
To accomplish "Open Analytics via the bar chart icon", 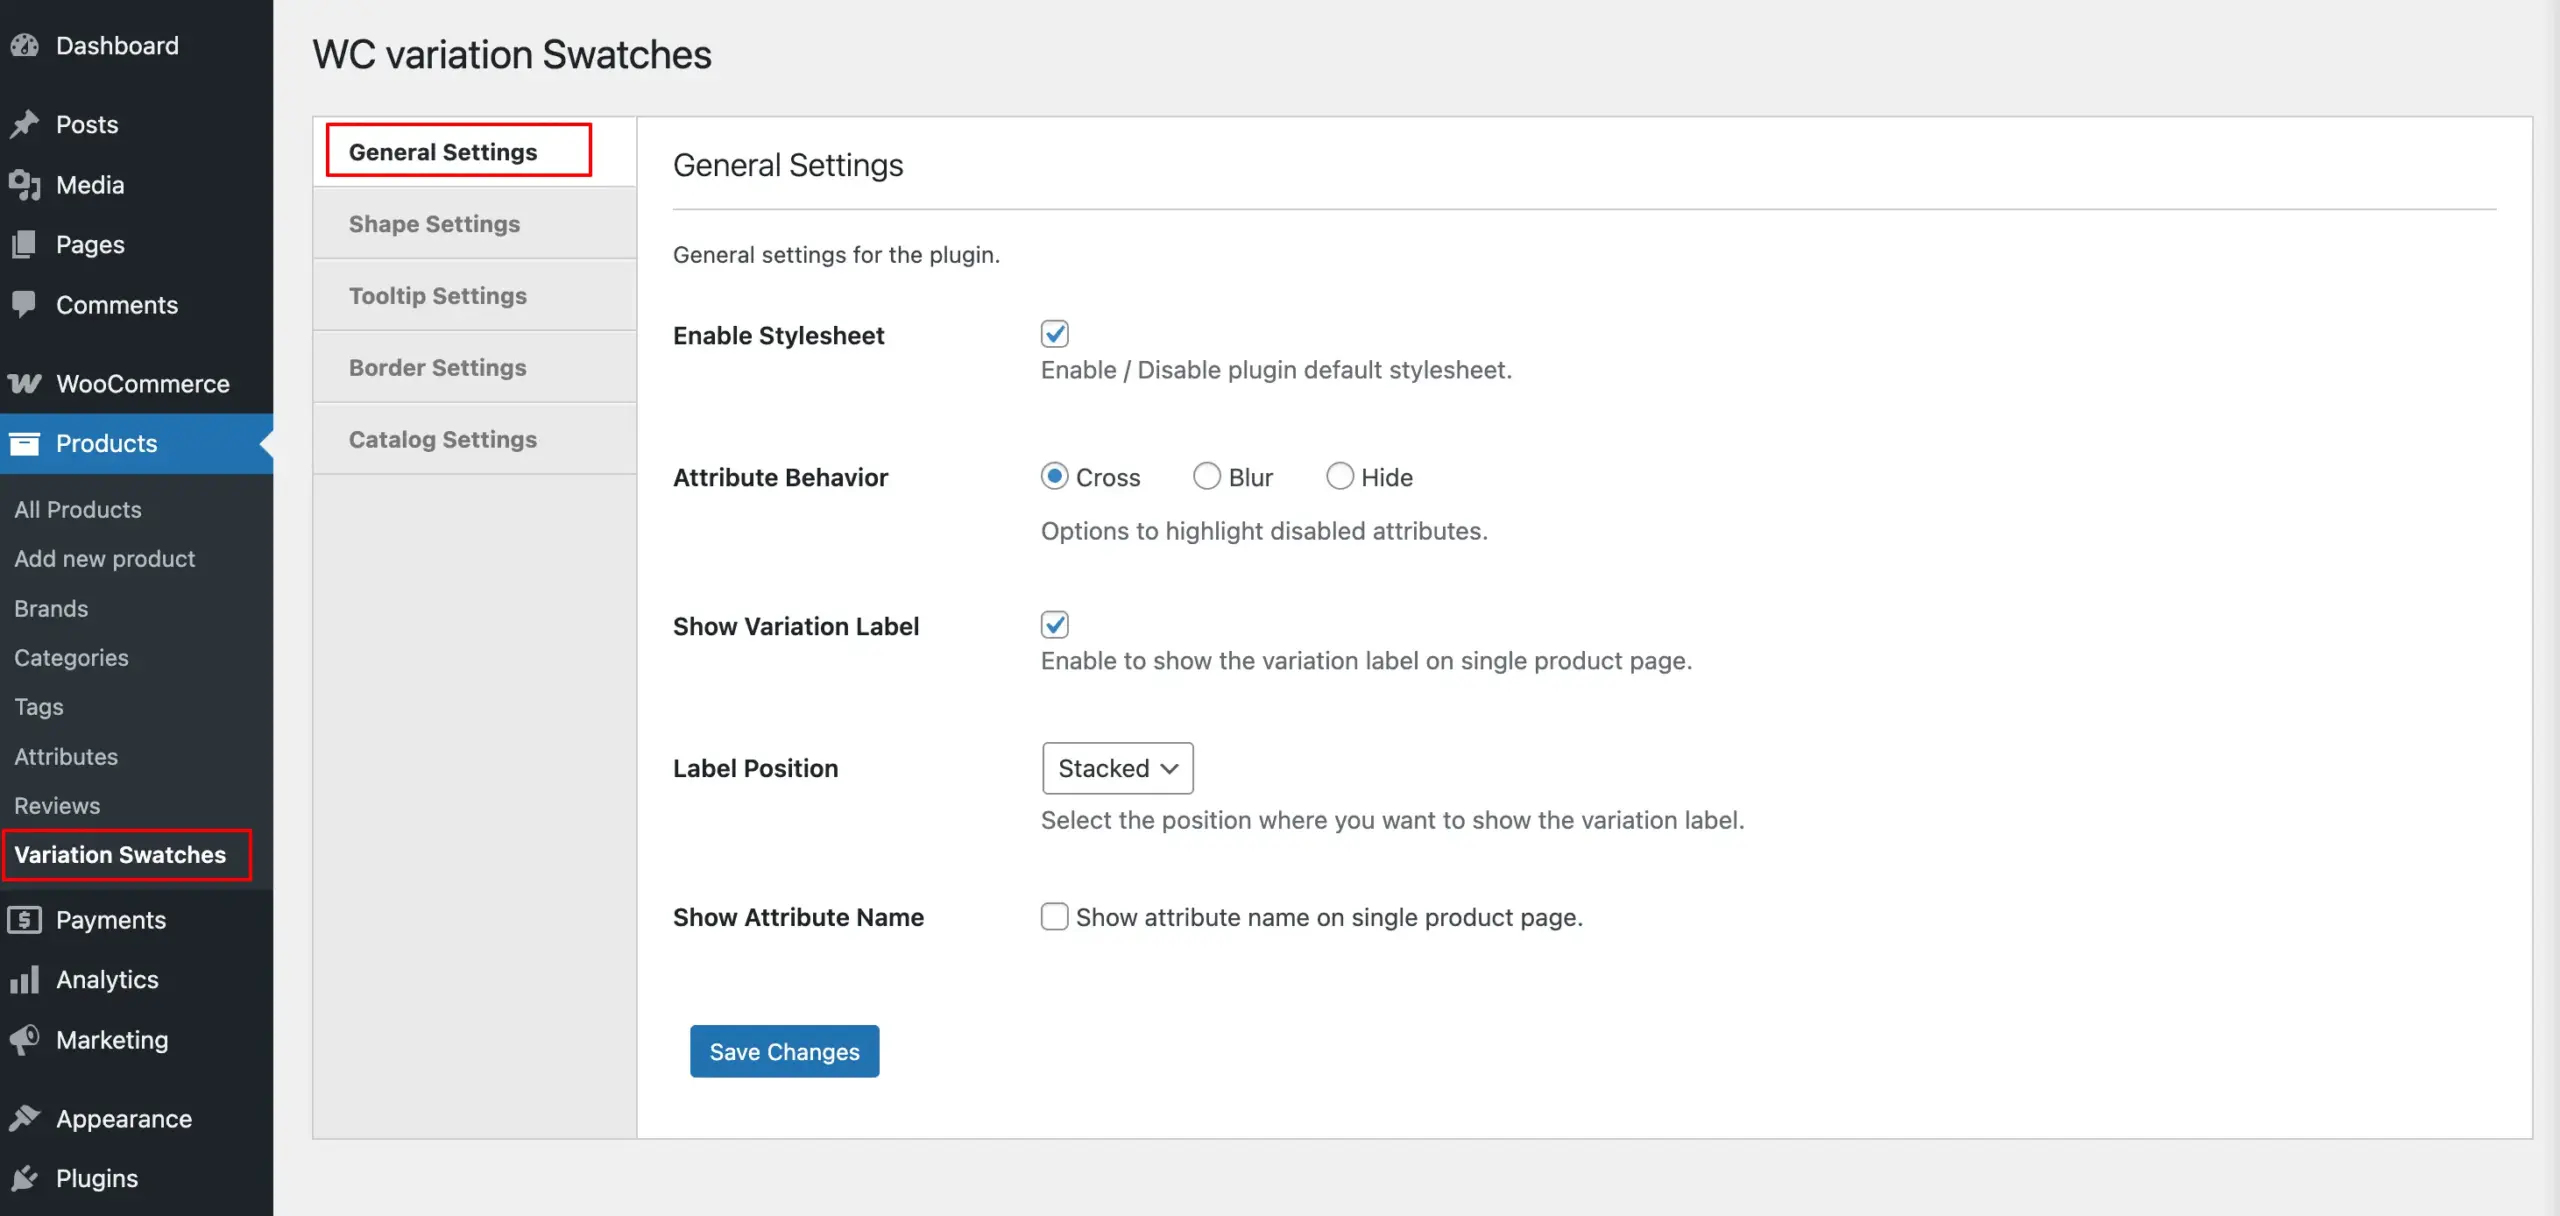I will tap(25, 979).
